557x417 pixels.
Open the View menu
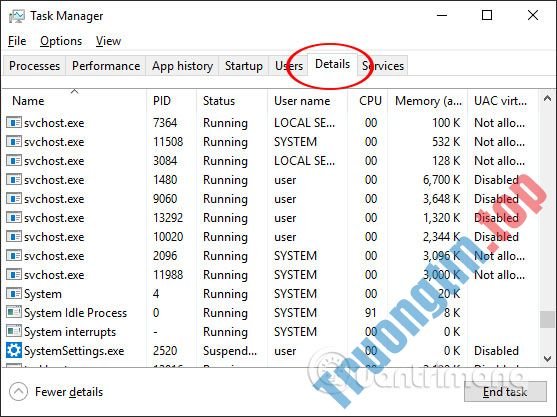(x=108, y=41)
